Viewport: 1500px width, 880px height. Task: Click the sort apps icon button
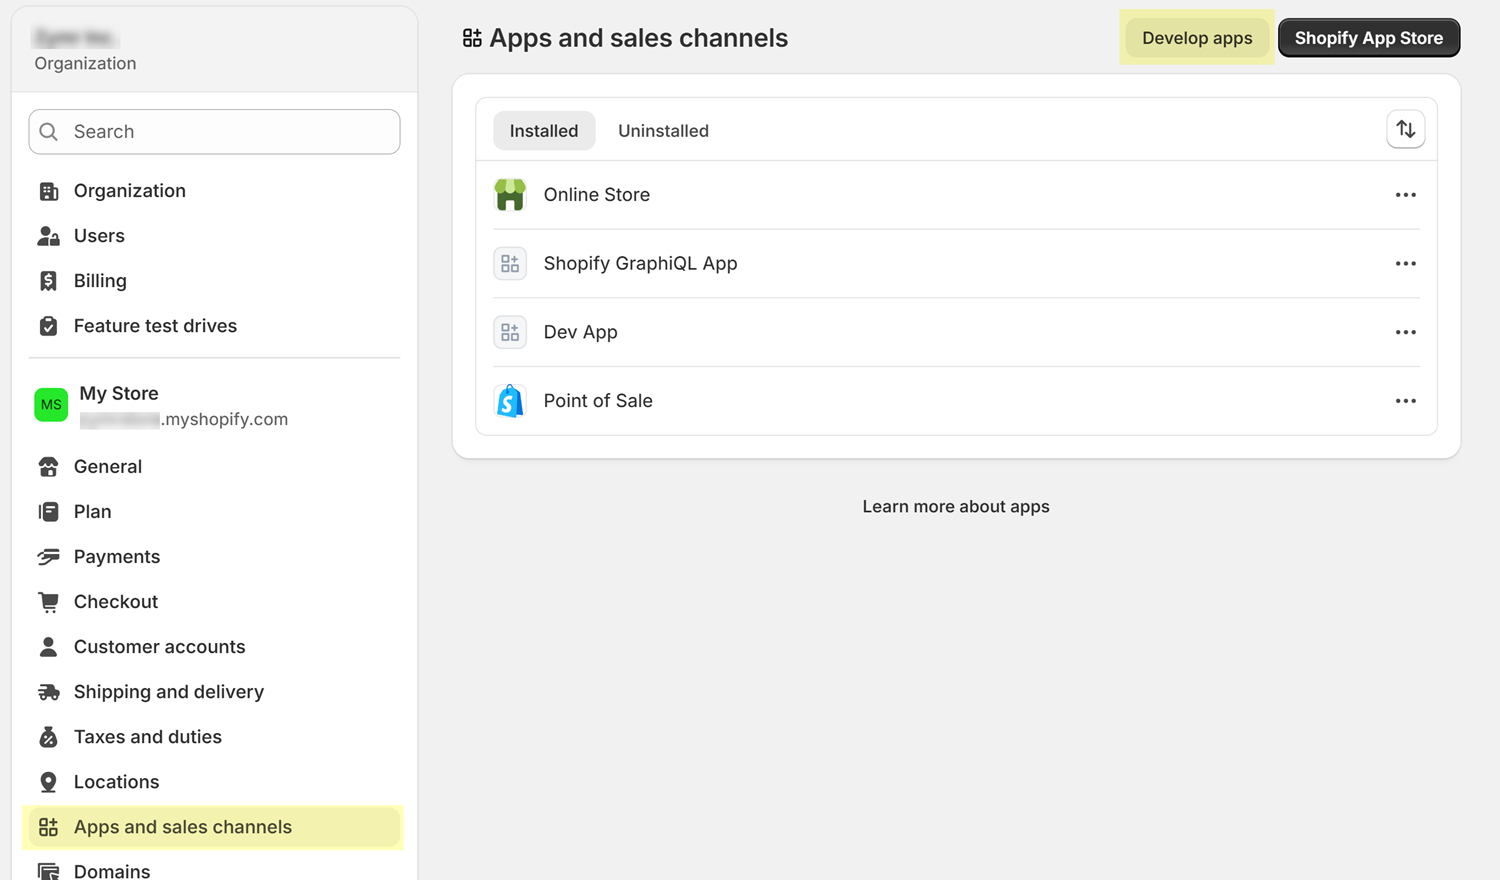[1405, 130]
